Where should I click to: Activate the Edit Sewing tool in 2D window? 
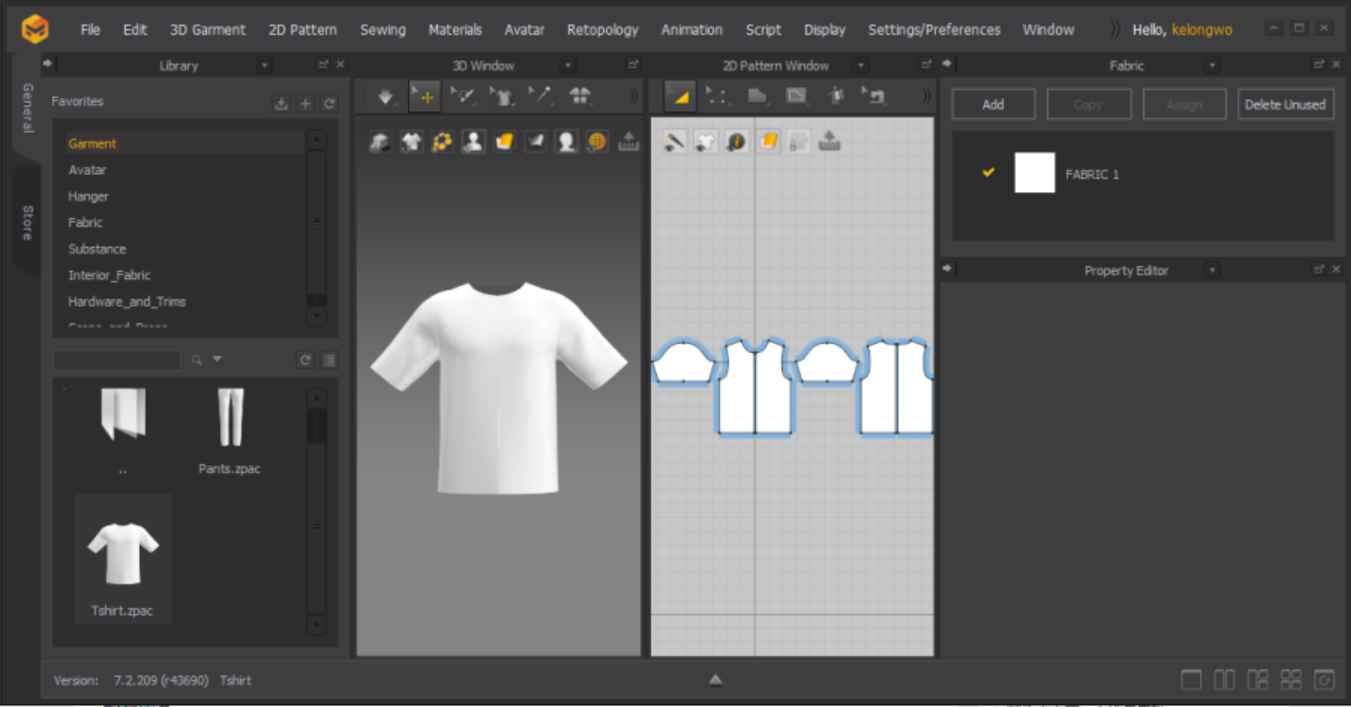(x=877, y=97)
